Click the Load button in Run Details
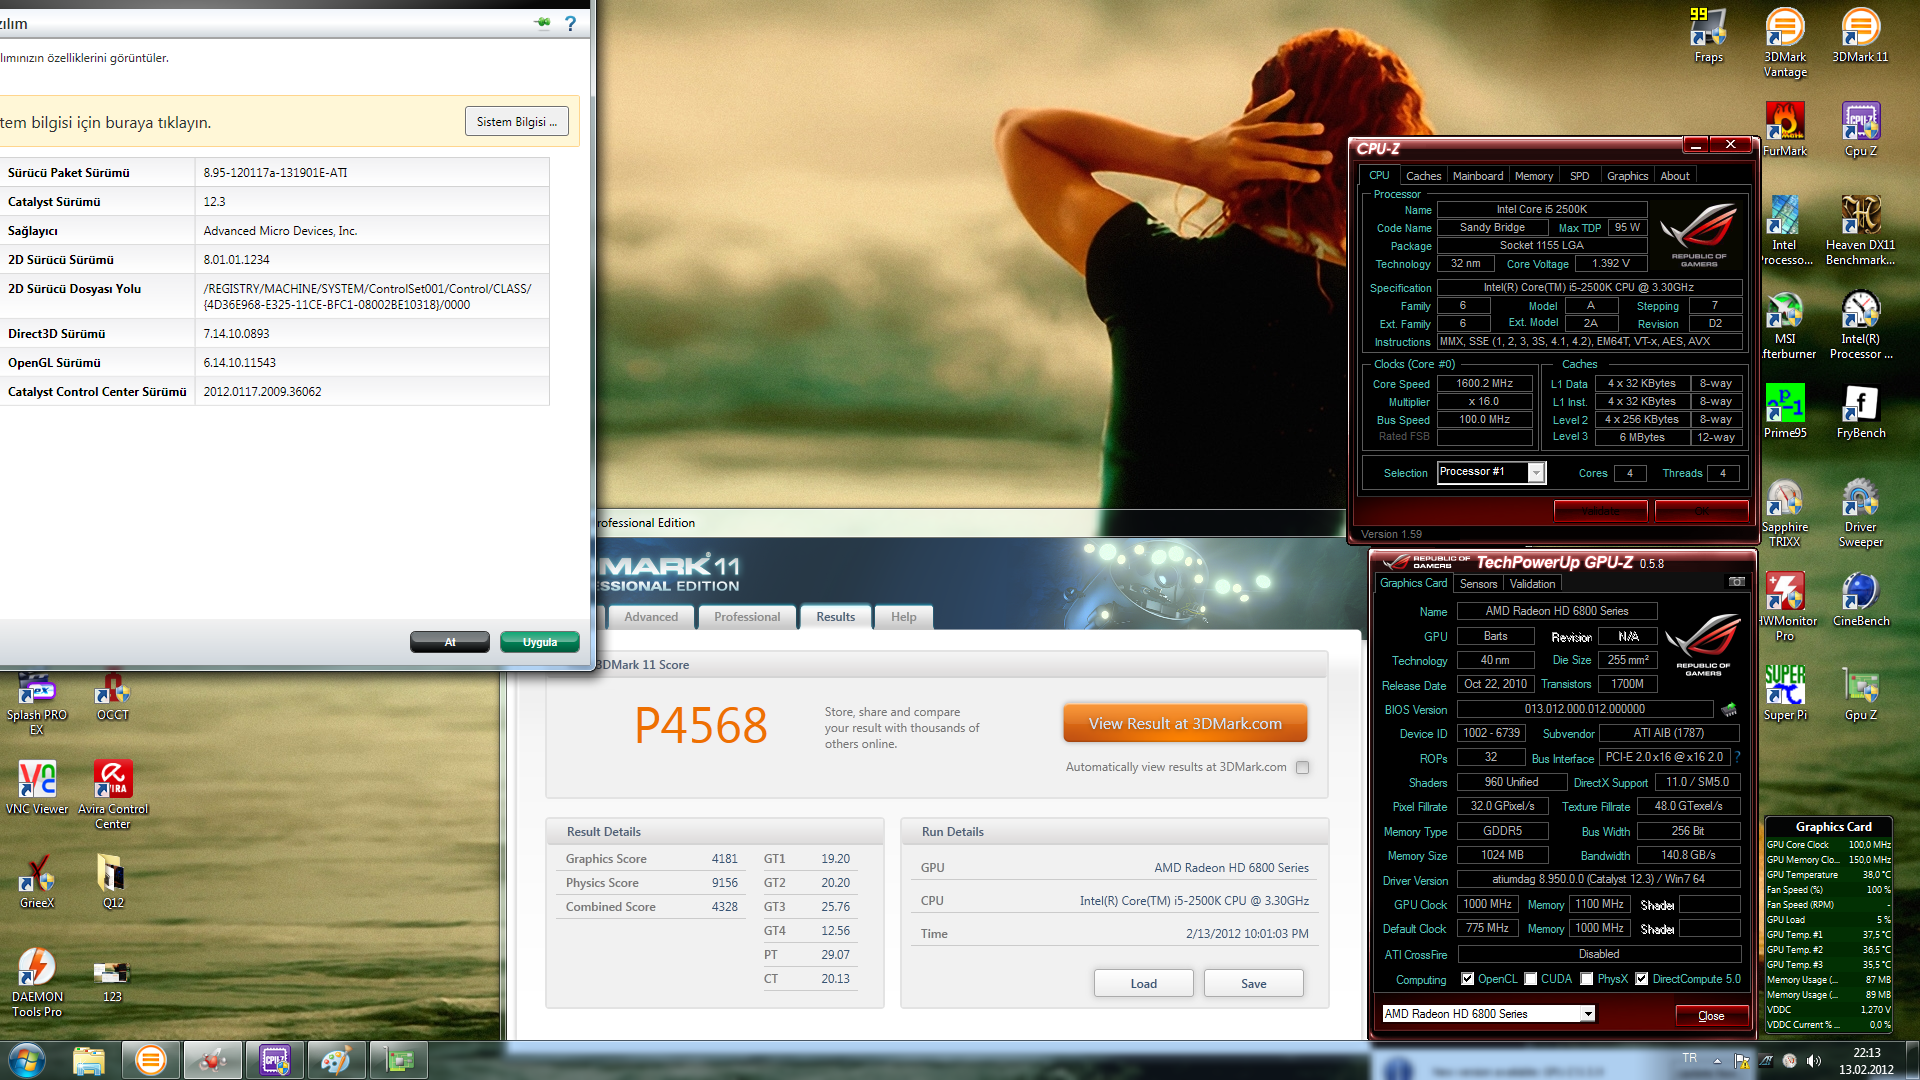This screenshot has height=1080, width=1920. point(1143,984)
